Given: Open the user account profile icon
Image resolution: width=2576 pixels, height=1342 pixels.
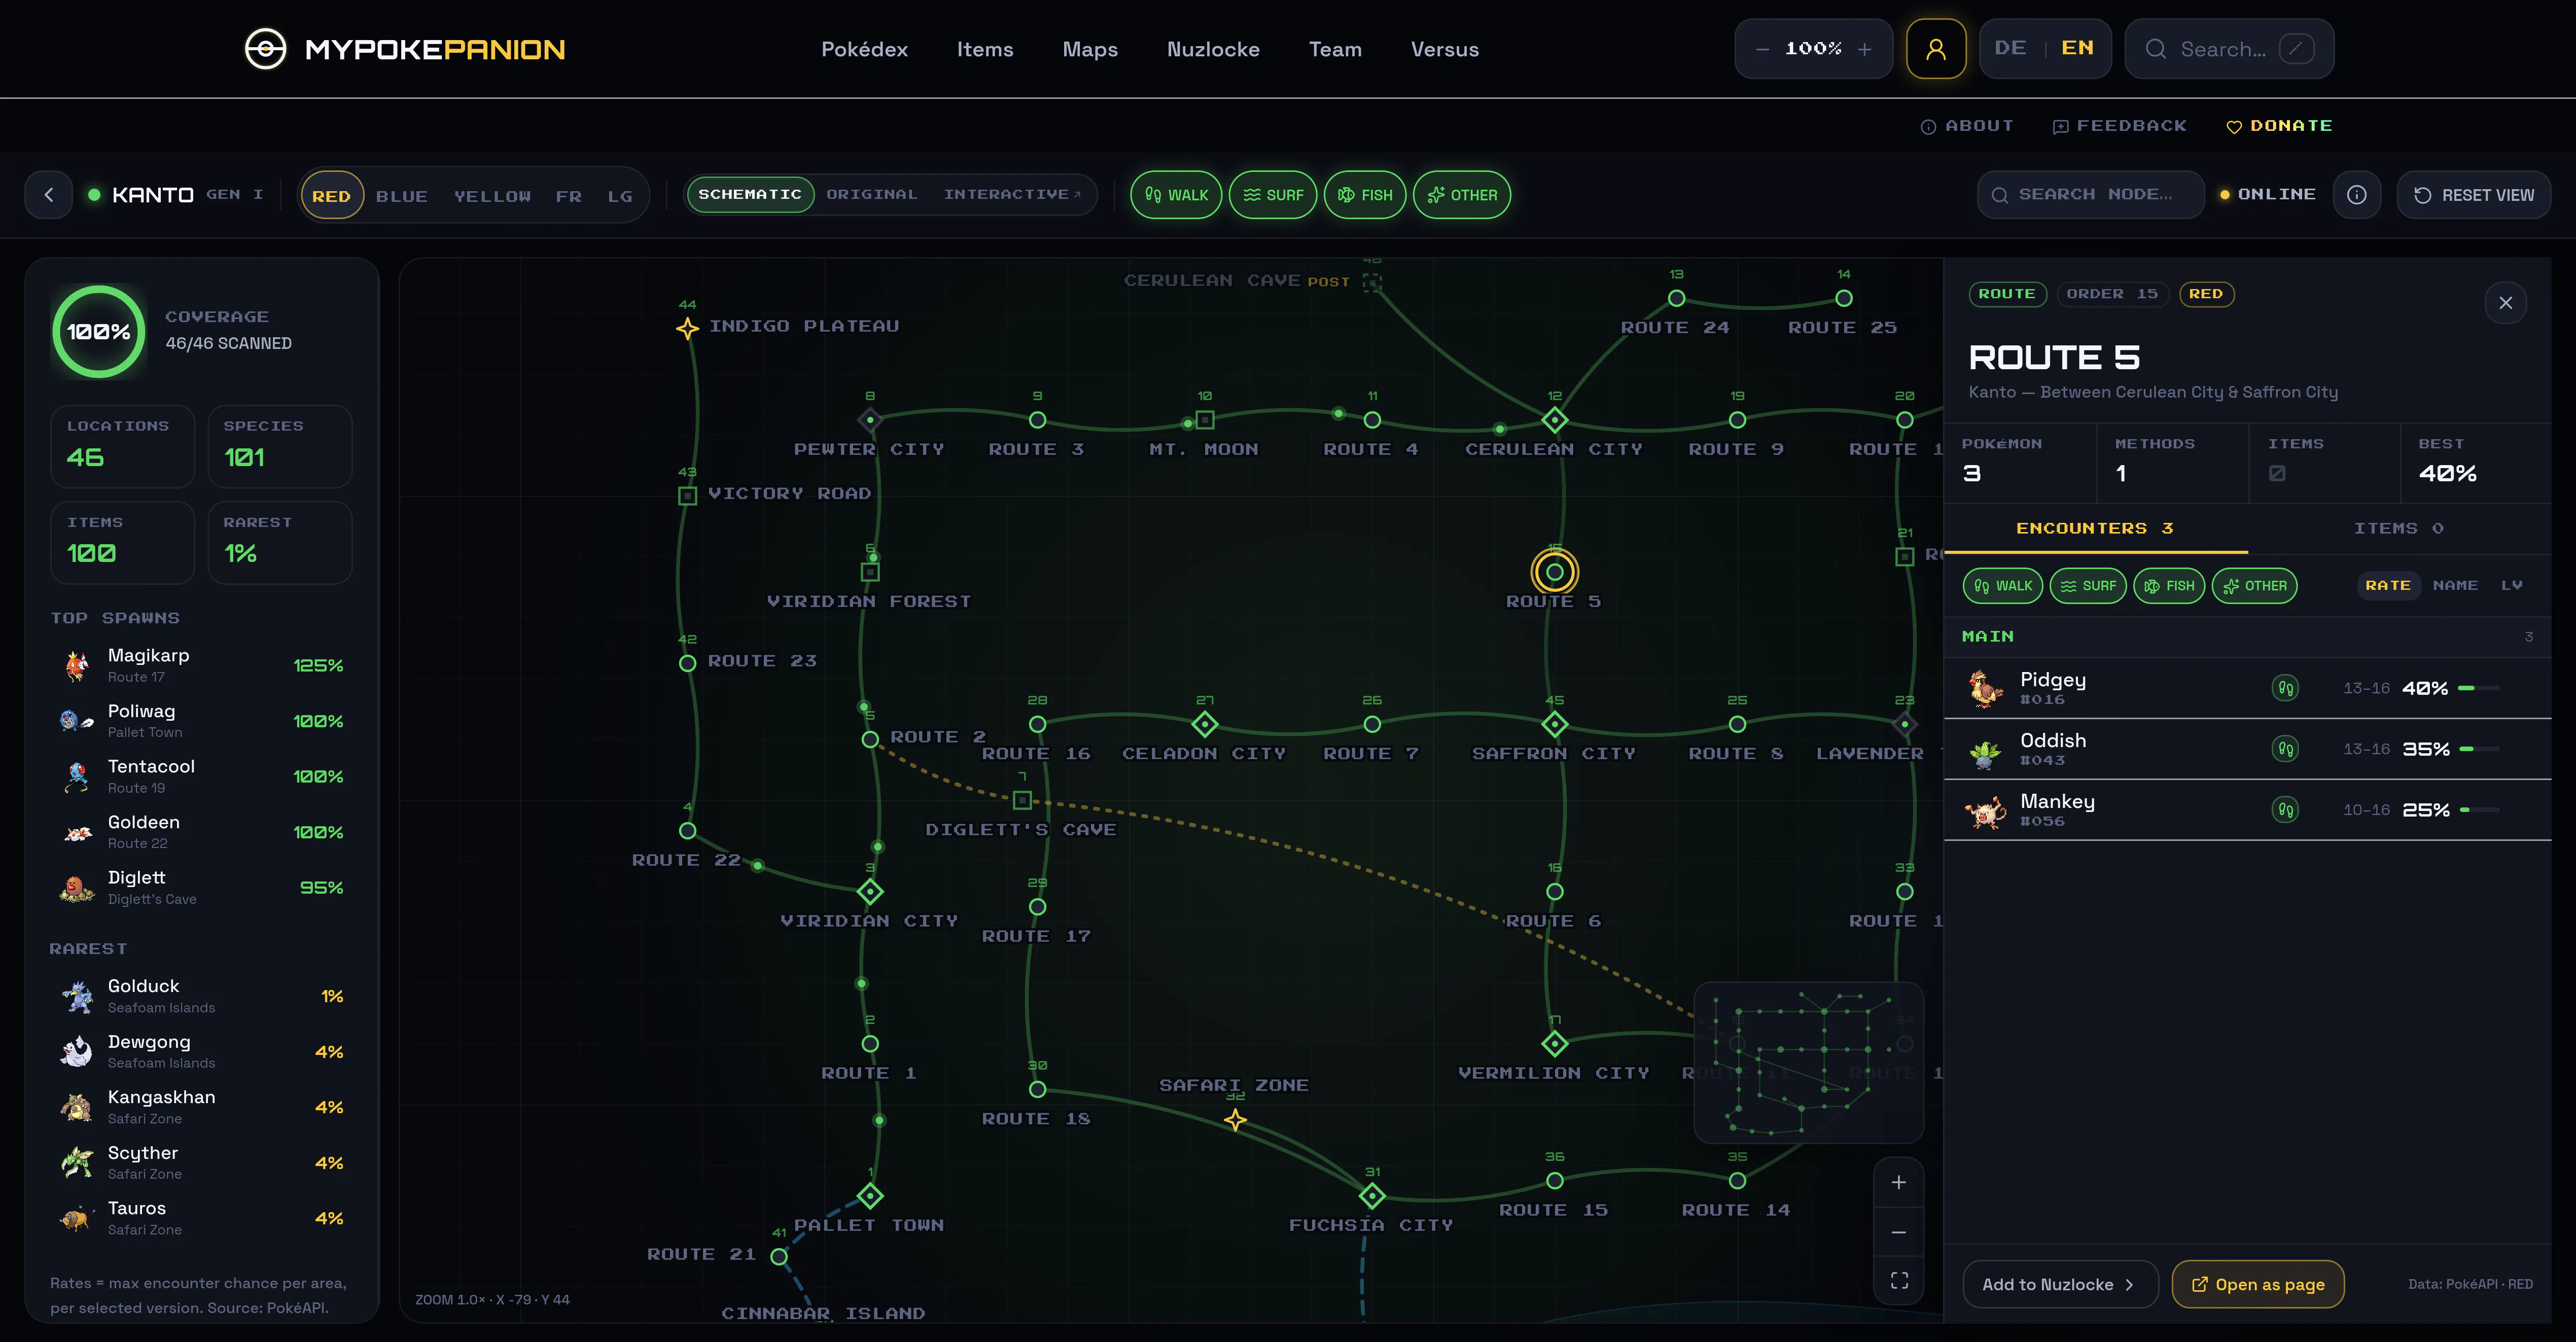Looking at the screenshot, I should pyautogui.click(x=1936, y=49).
